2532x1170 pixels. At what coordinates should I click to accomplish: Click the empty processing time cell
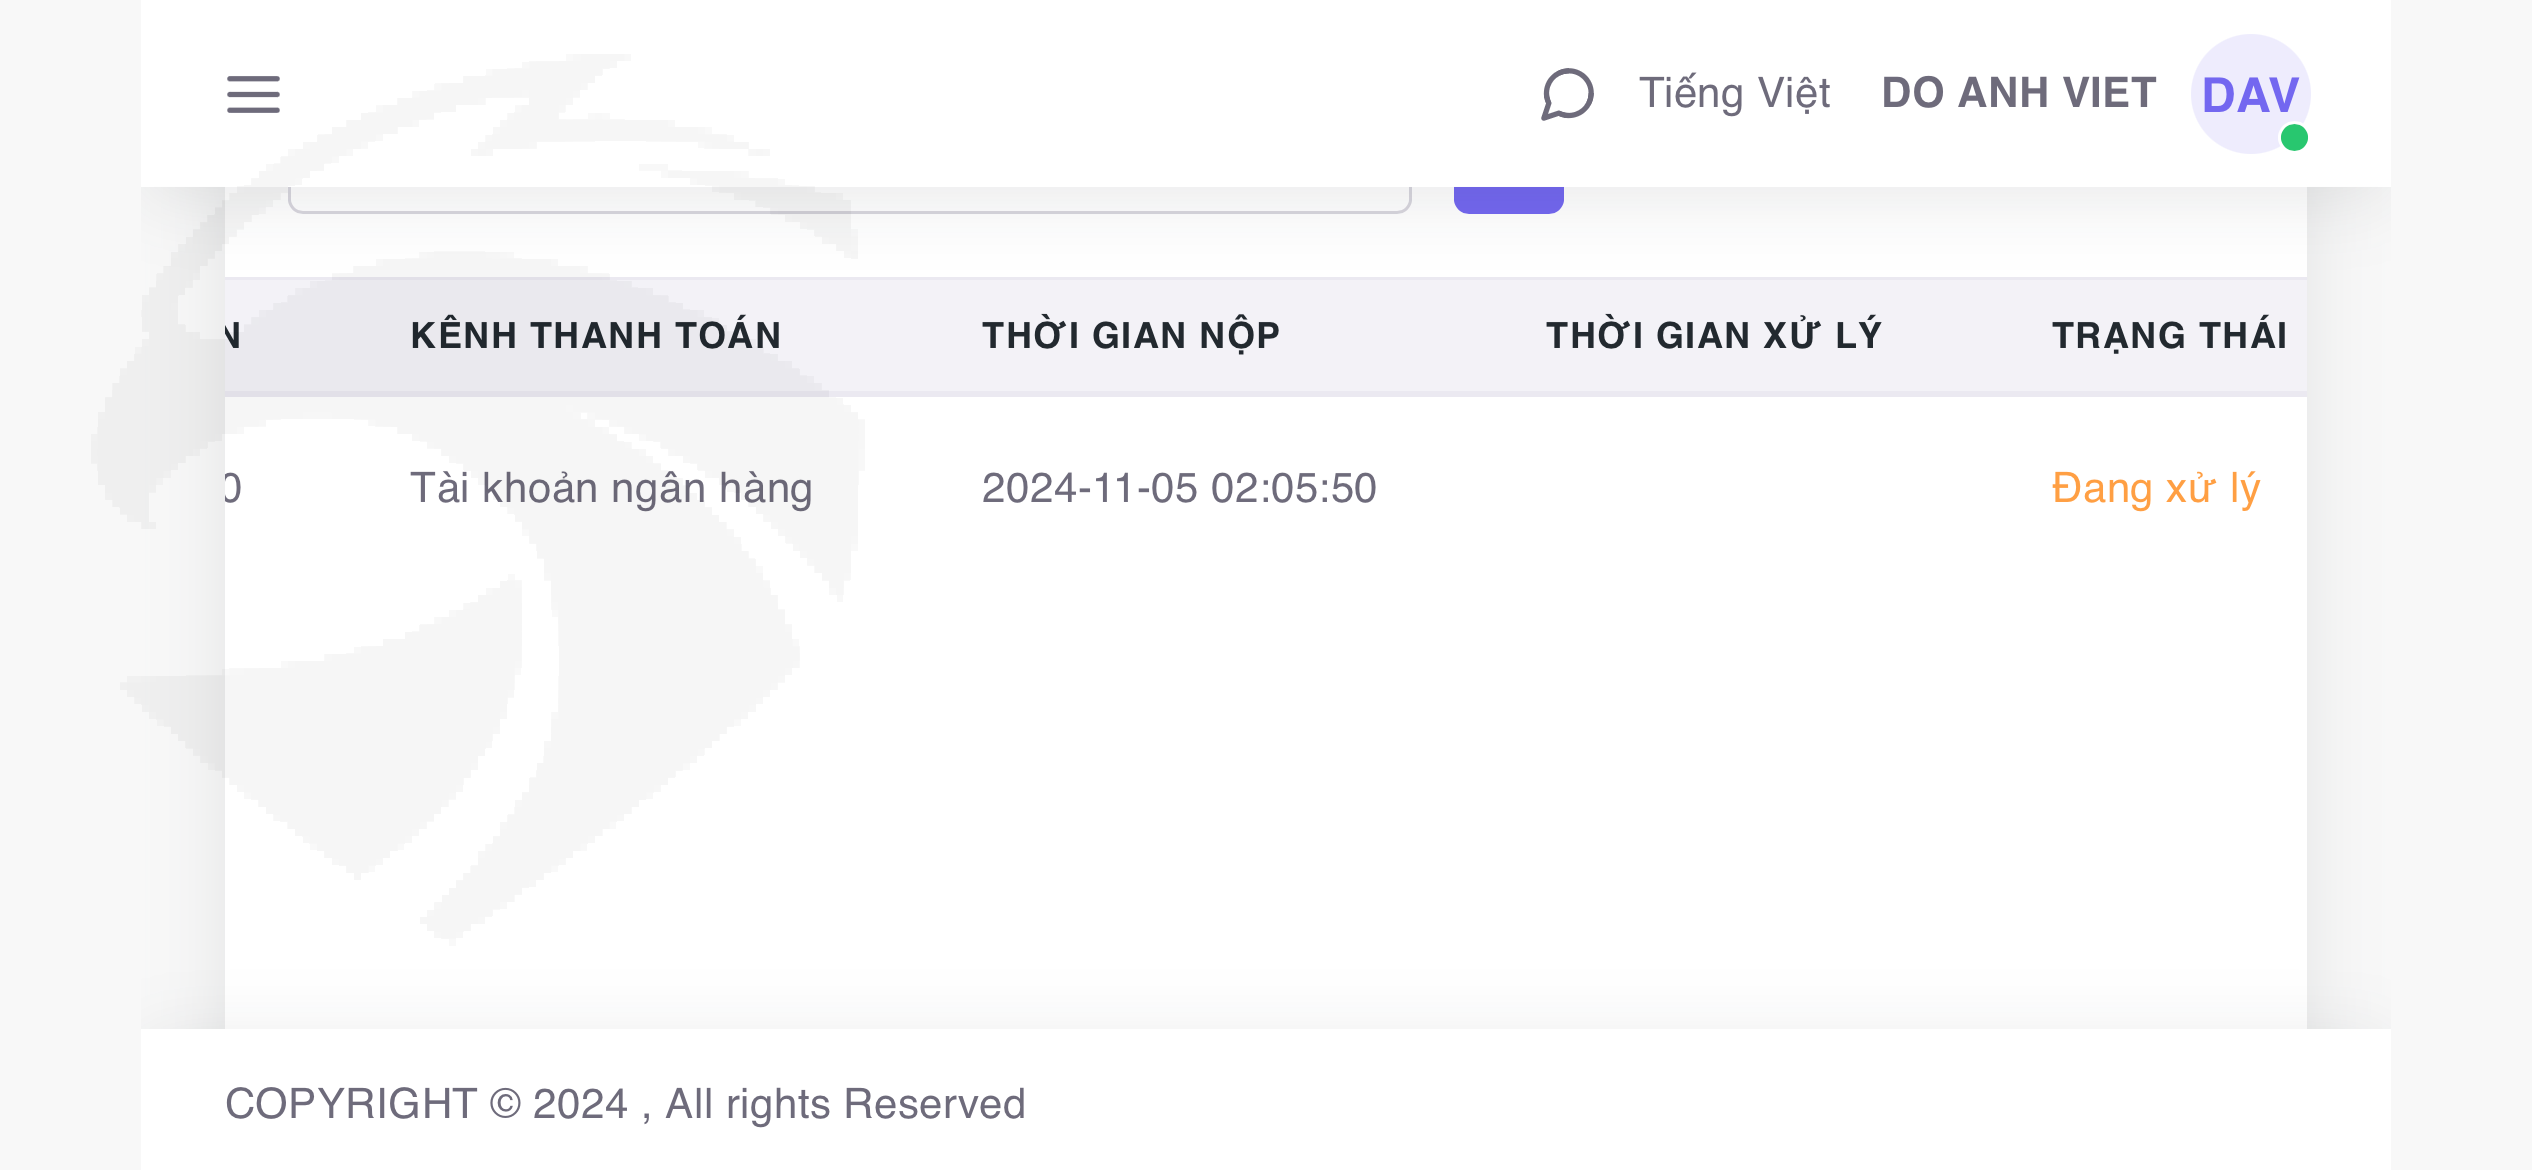point(1714,489)
